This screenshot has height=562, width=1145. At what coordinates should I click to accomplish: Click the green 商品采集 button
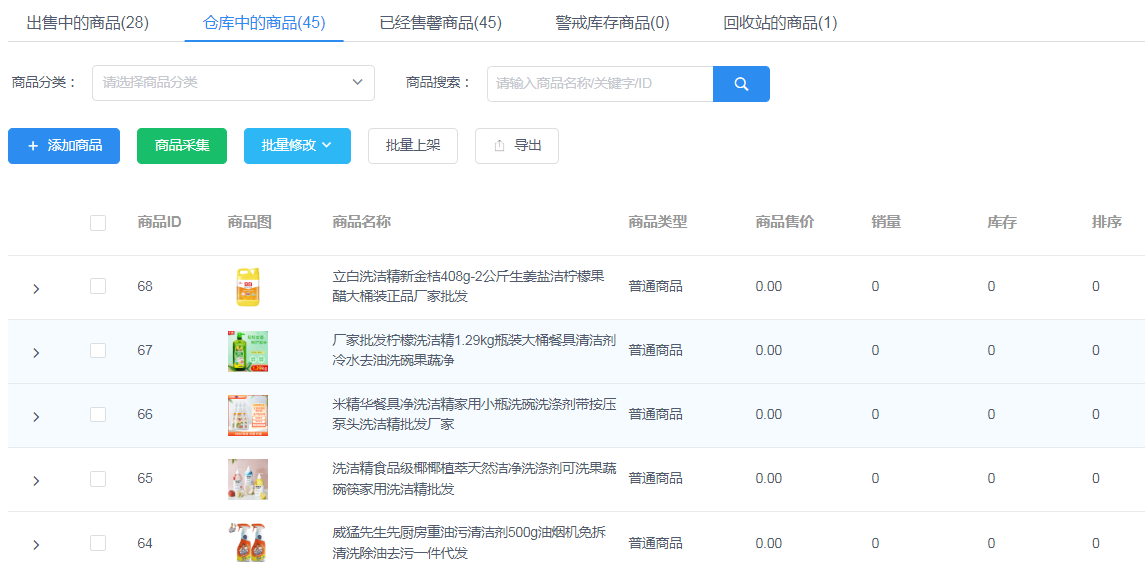pyautogui.click(x=182, y=146)
